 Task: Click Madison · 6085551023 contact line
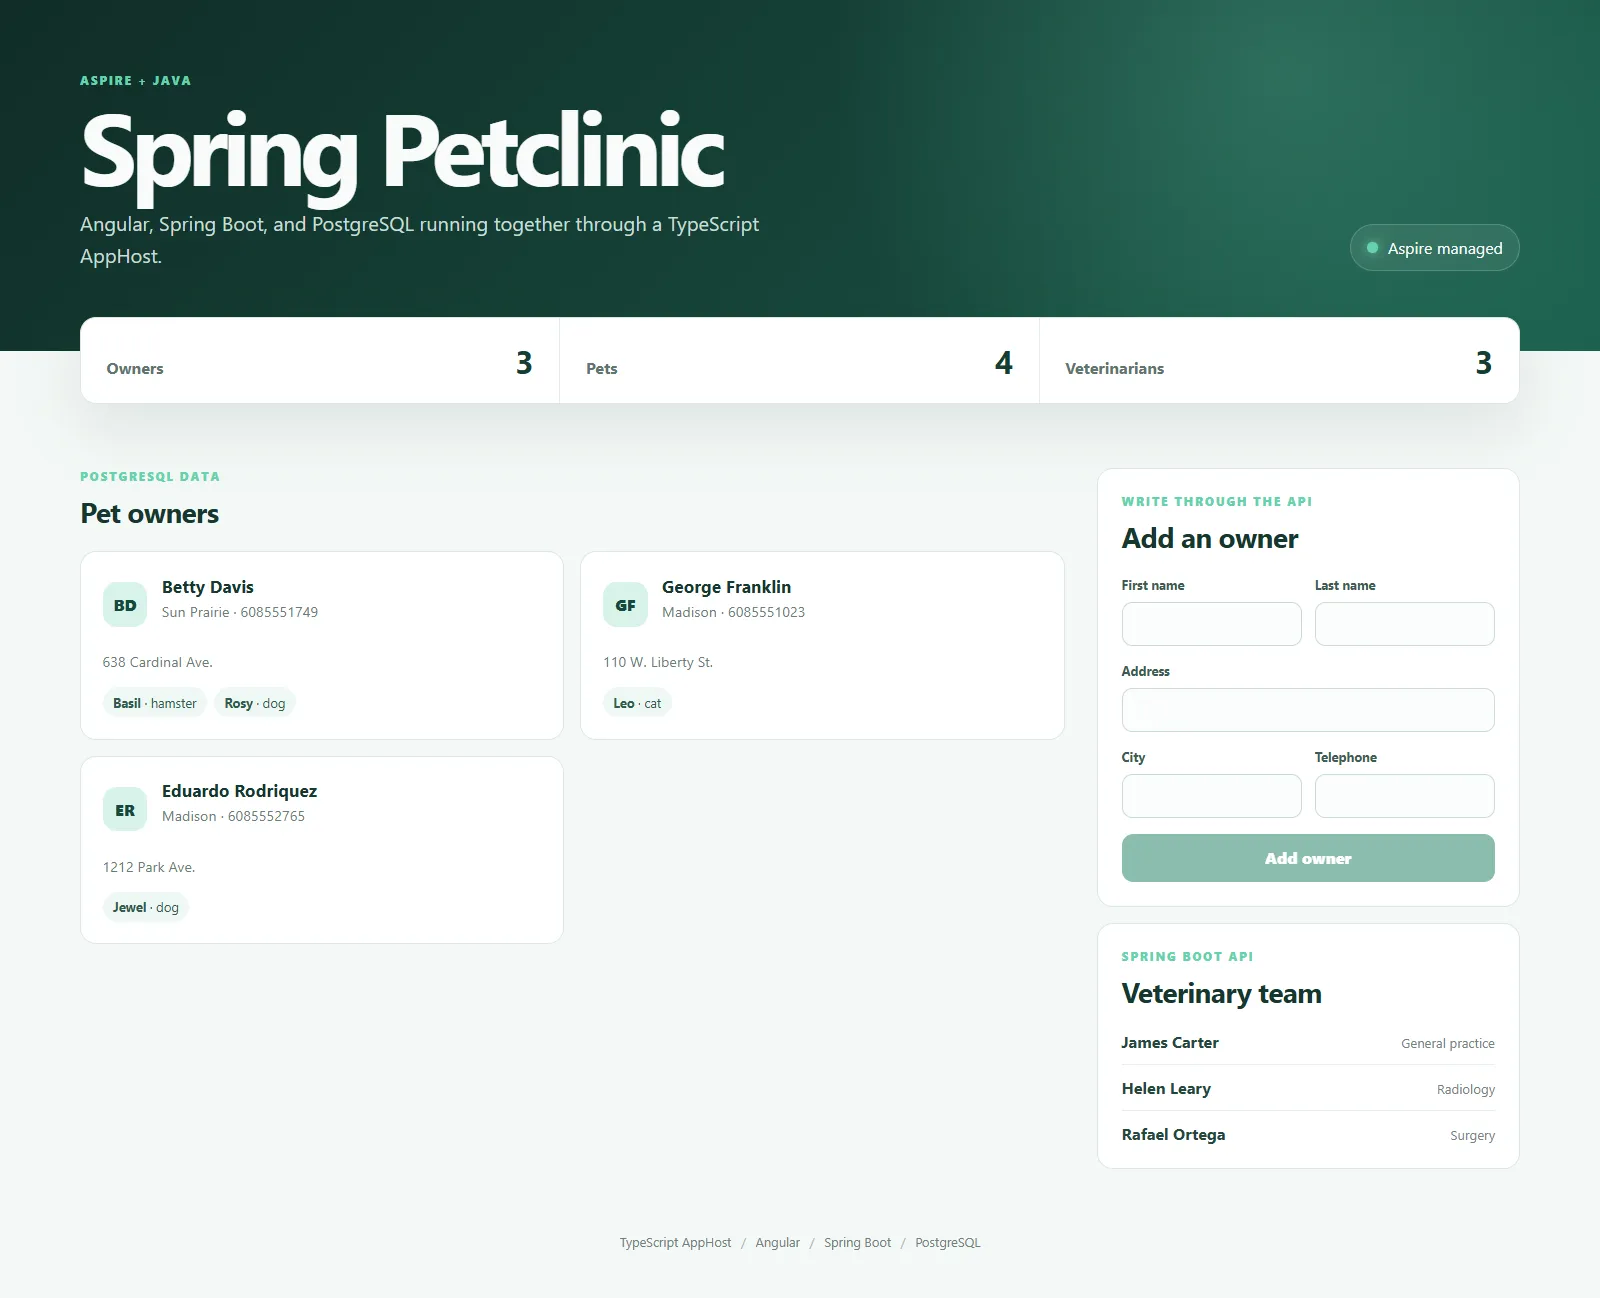tap(733, 612)
